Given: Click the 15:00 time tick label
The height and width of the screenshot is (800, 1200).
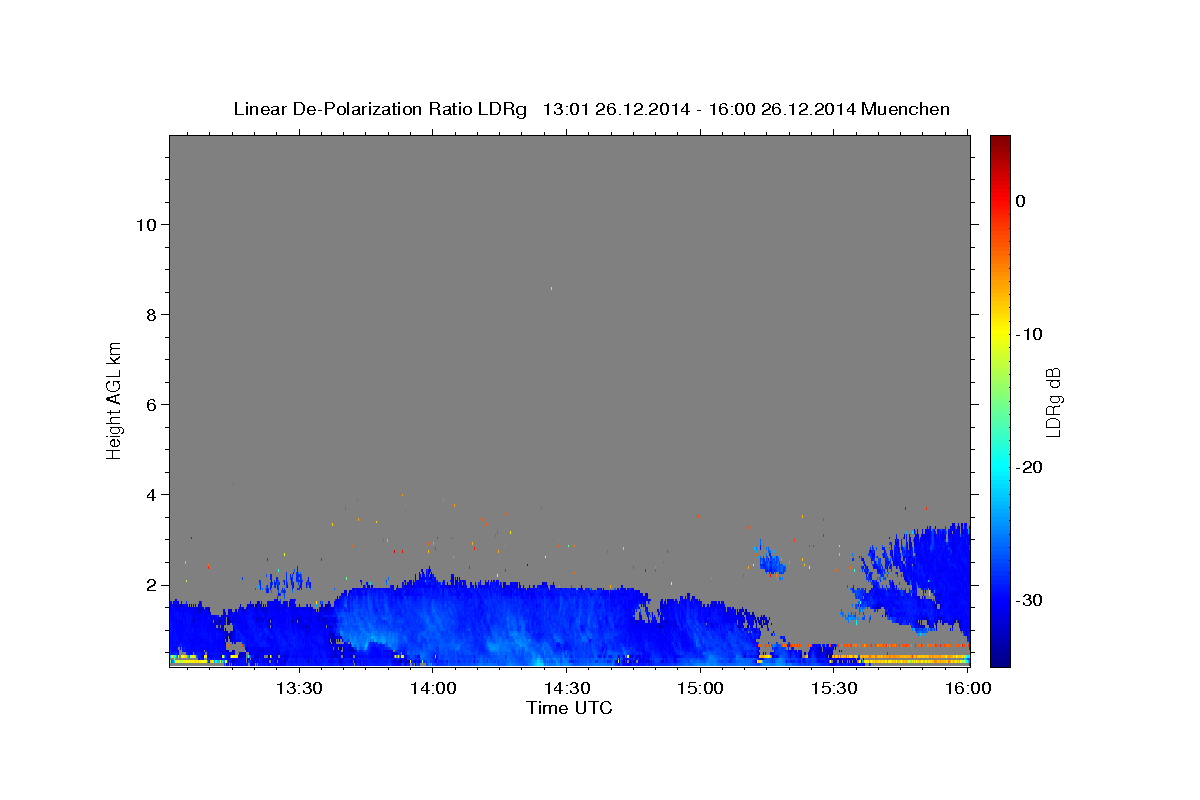Looking at the screenshot, I should coord(700,689).
